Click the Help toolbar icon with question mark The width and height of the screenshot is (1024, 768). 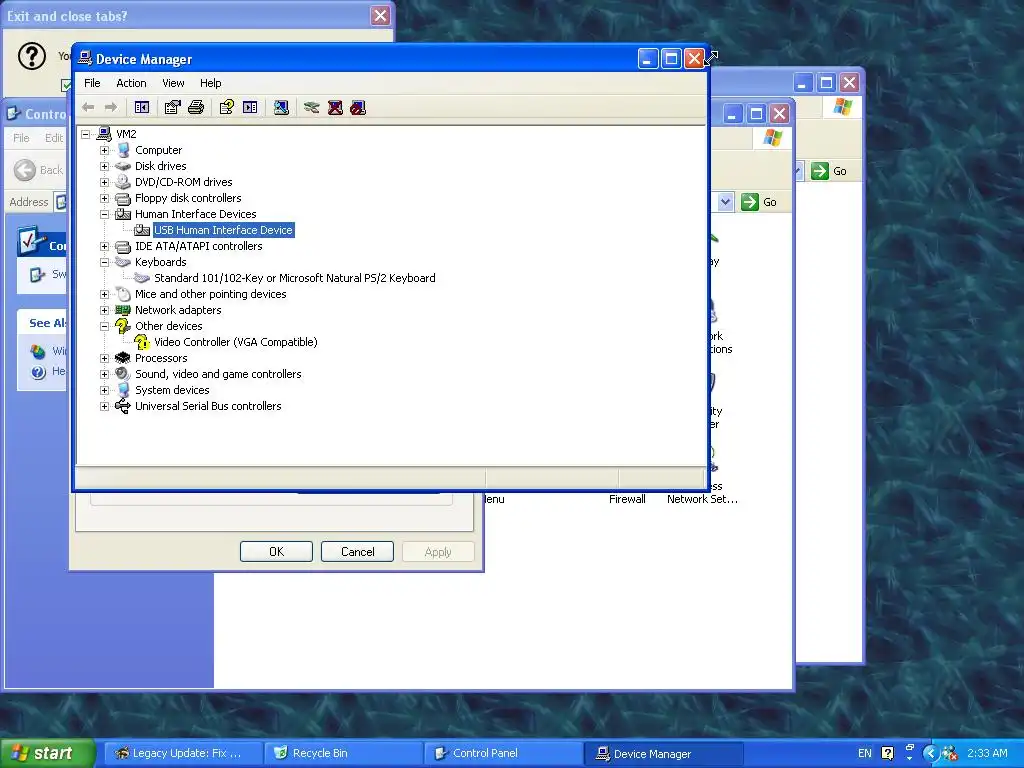click(227, 107)
